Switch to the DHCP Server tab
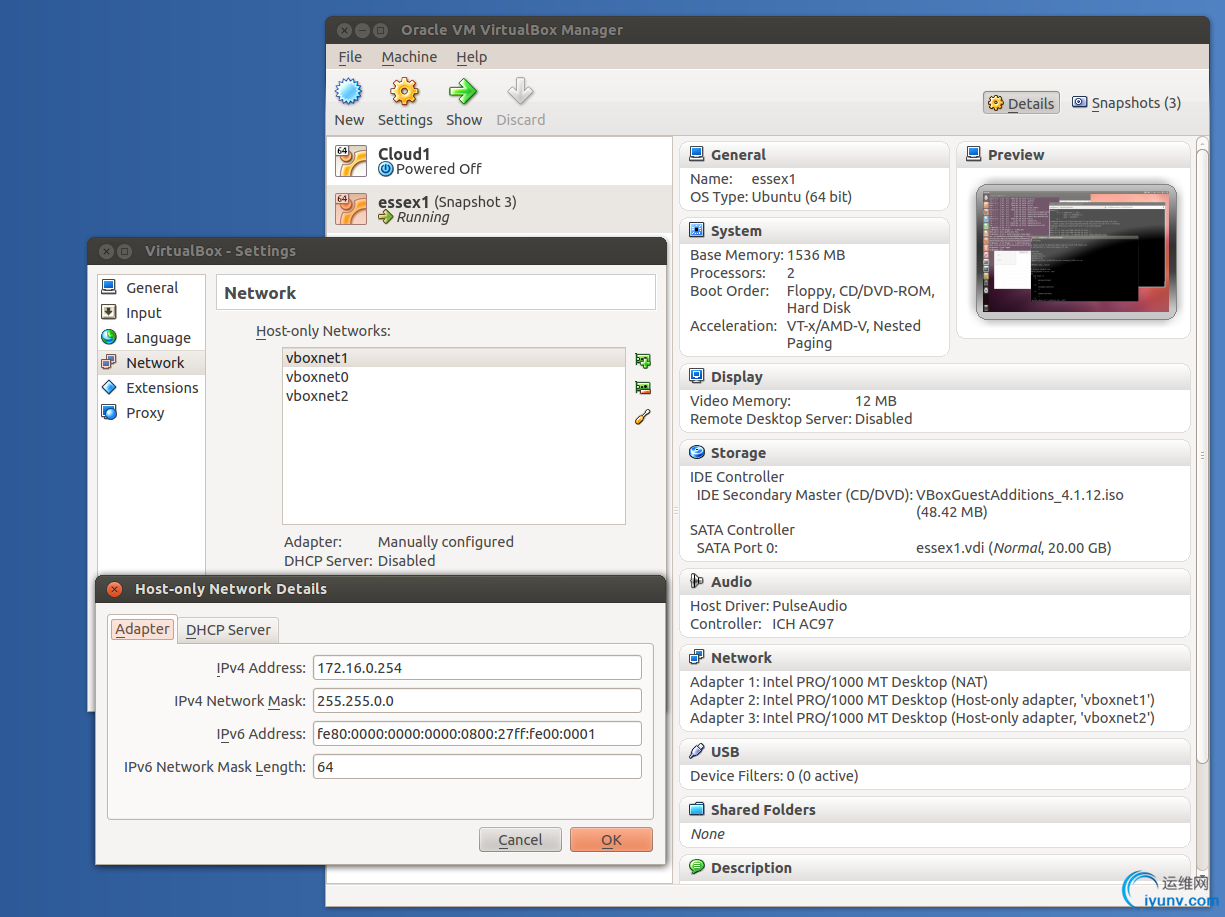Image resolution: width=1225 pixels, height=917 pixels. click(x=228, y=630)
